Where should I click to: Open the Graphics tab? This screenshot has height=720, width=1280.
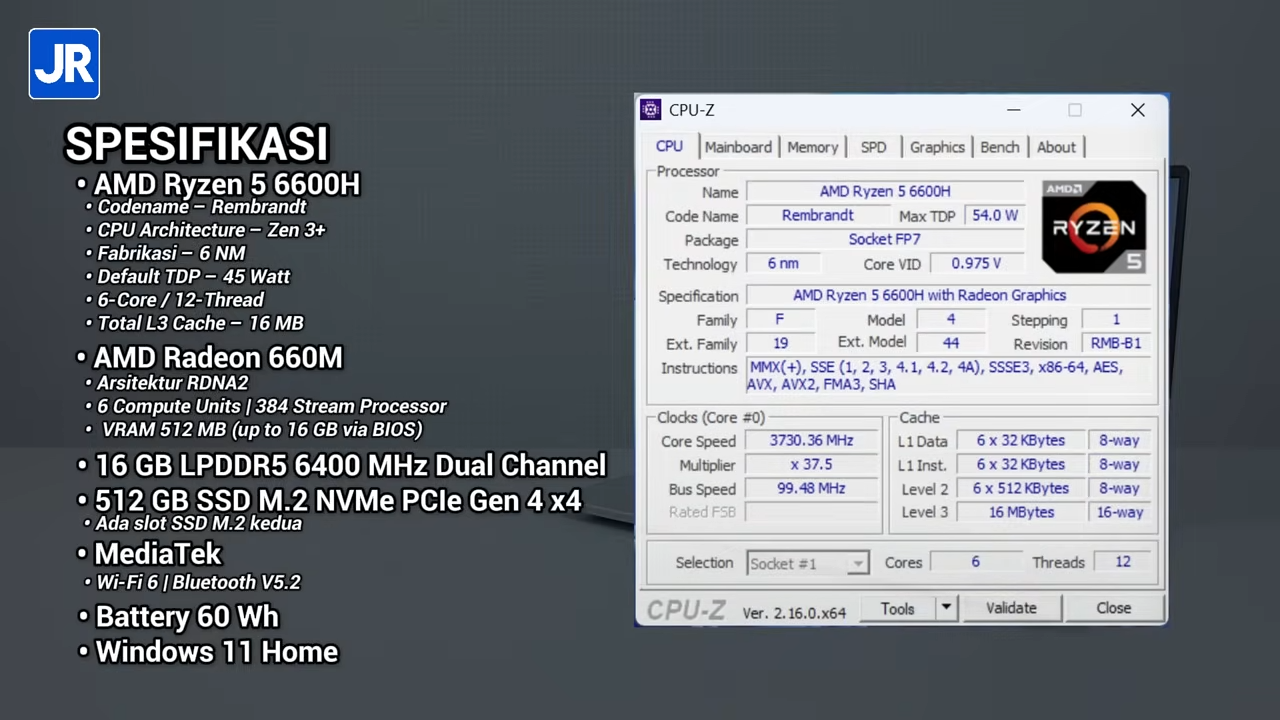(x=937, y=147)
